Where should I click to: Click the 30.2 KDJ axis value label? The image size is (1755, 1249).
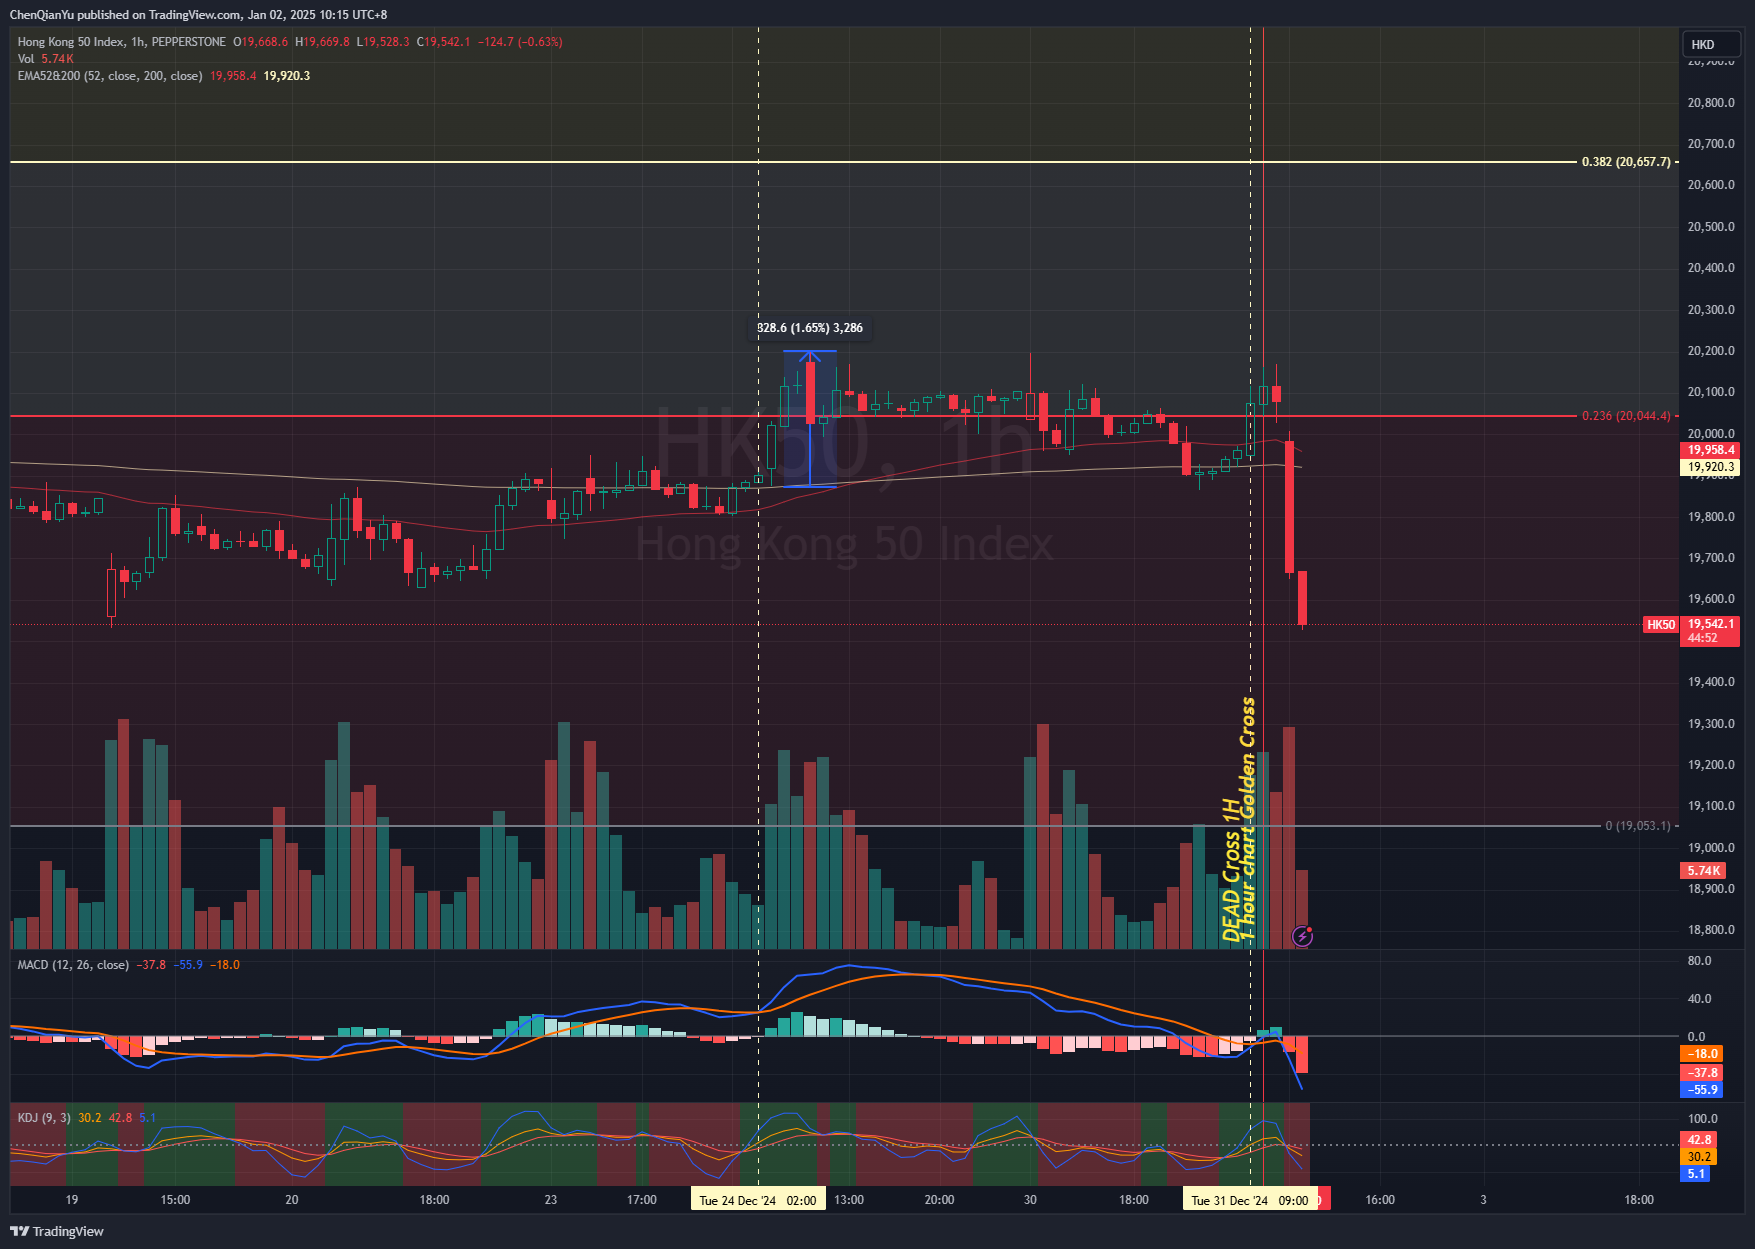pyautogui.click(x=1699, y=1157)
